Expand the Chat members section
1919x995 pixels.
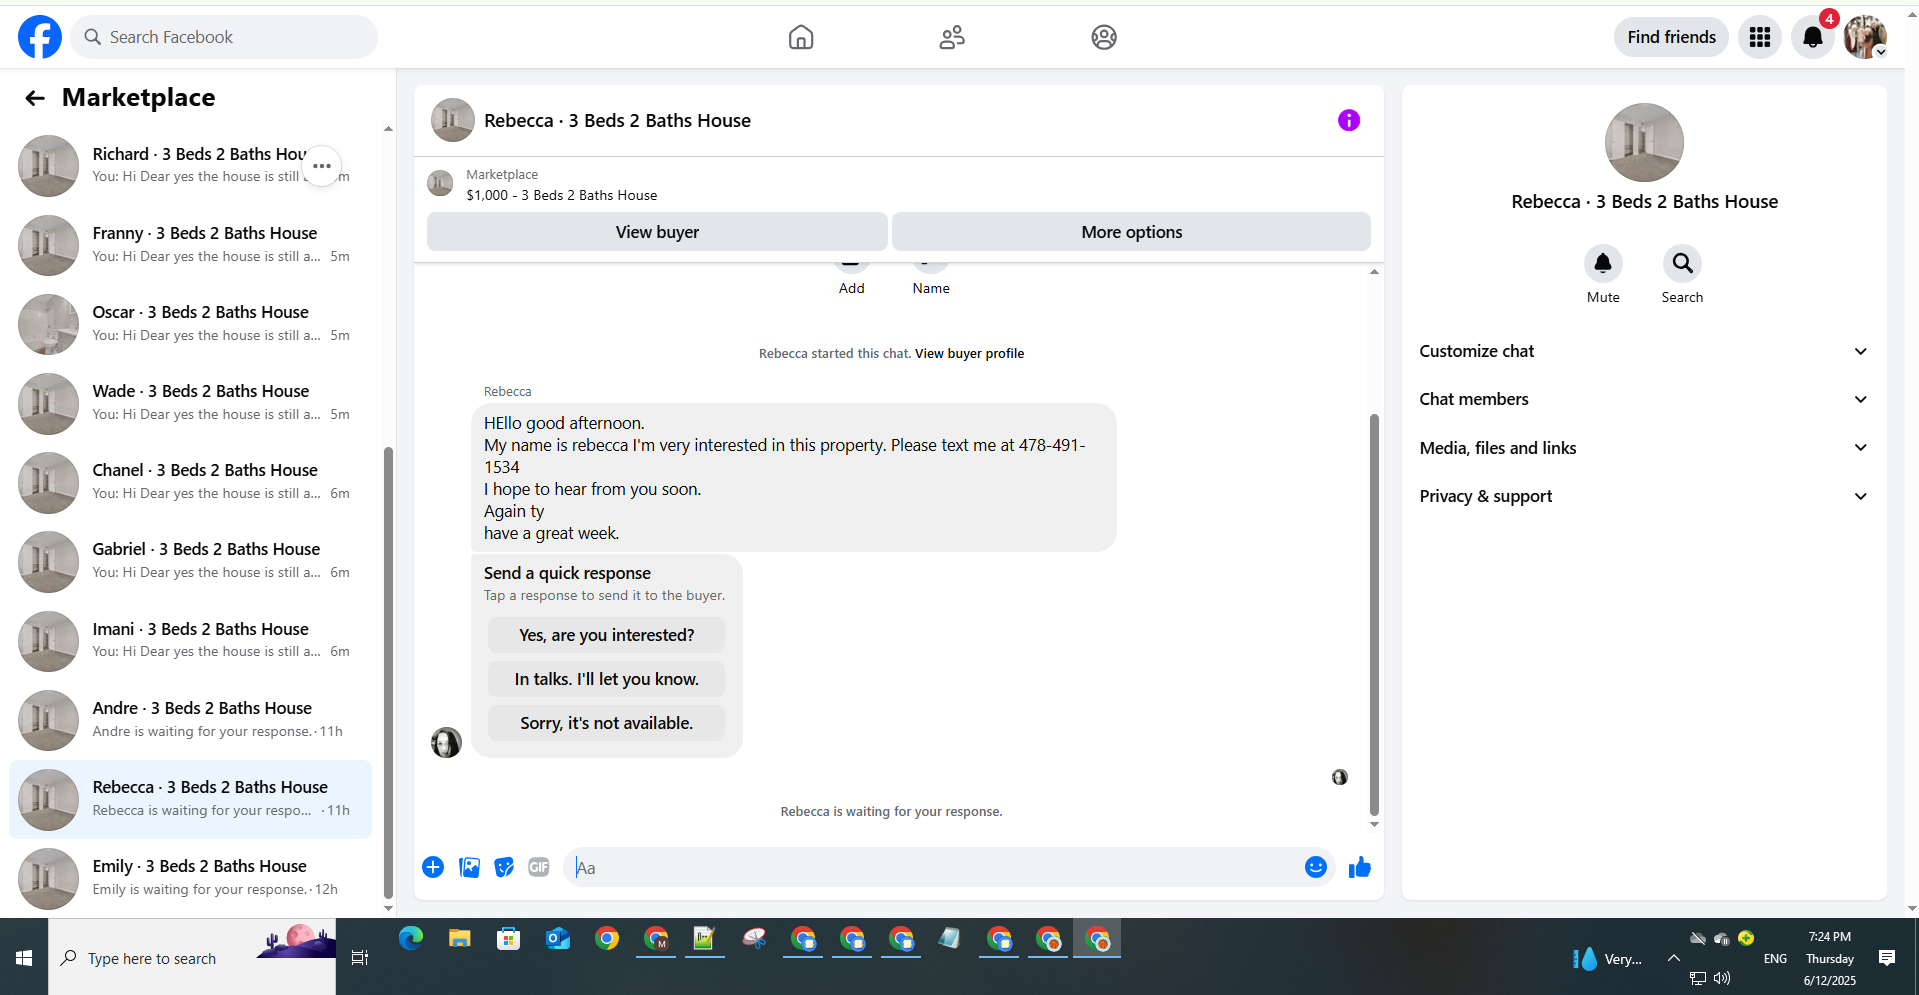point(1644,399)
